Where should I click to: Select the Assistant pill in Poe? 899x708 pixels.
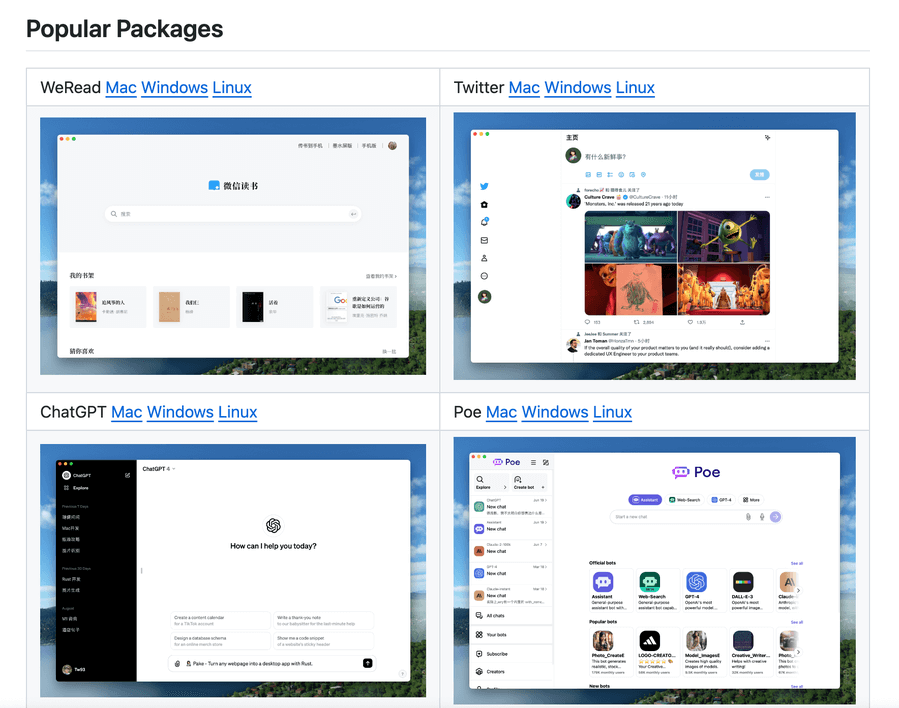click(645, 500)
